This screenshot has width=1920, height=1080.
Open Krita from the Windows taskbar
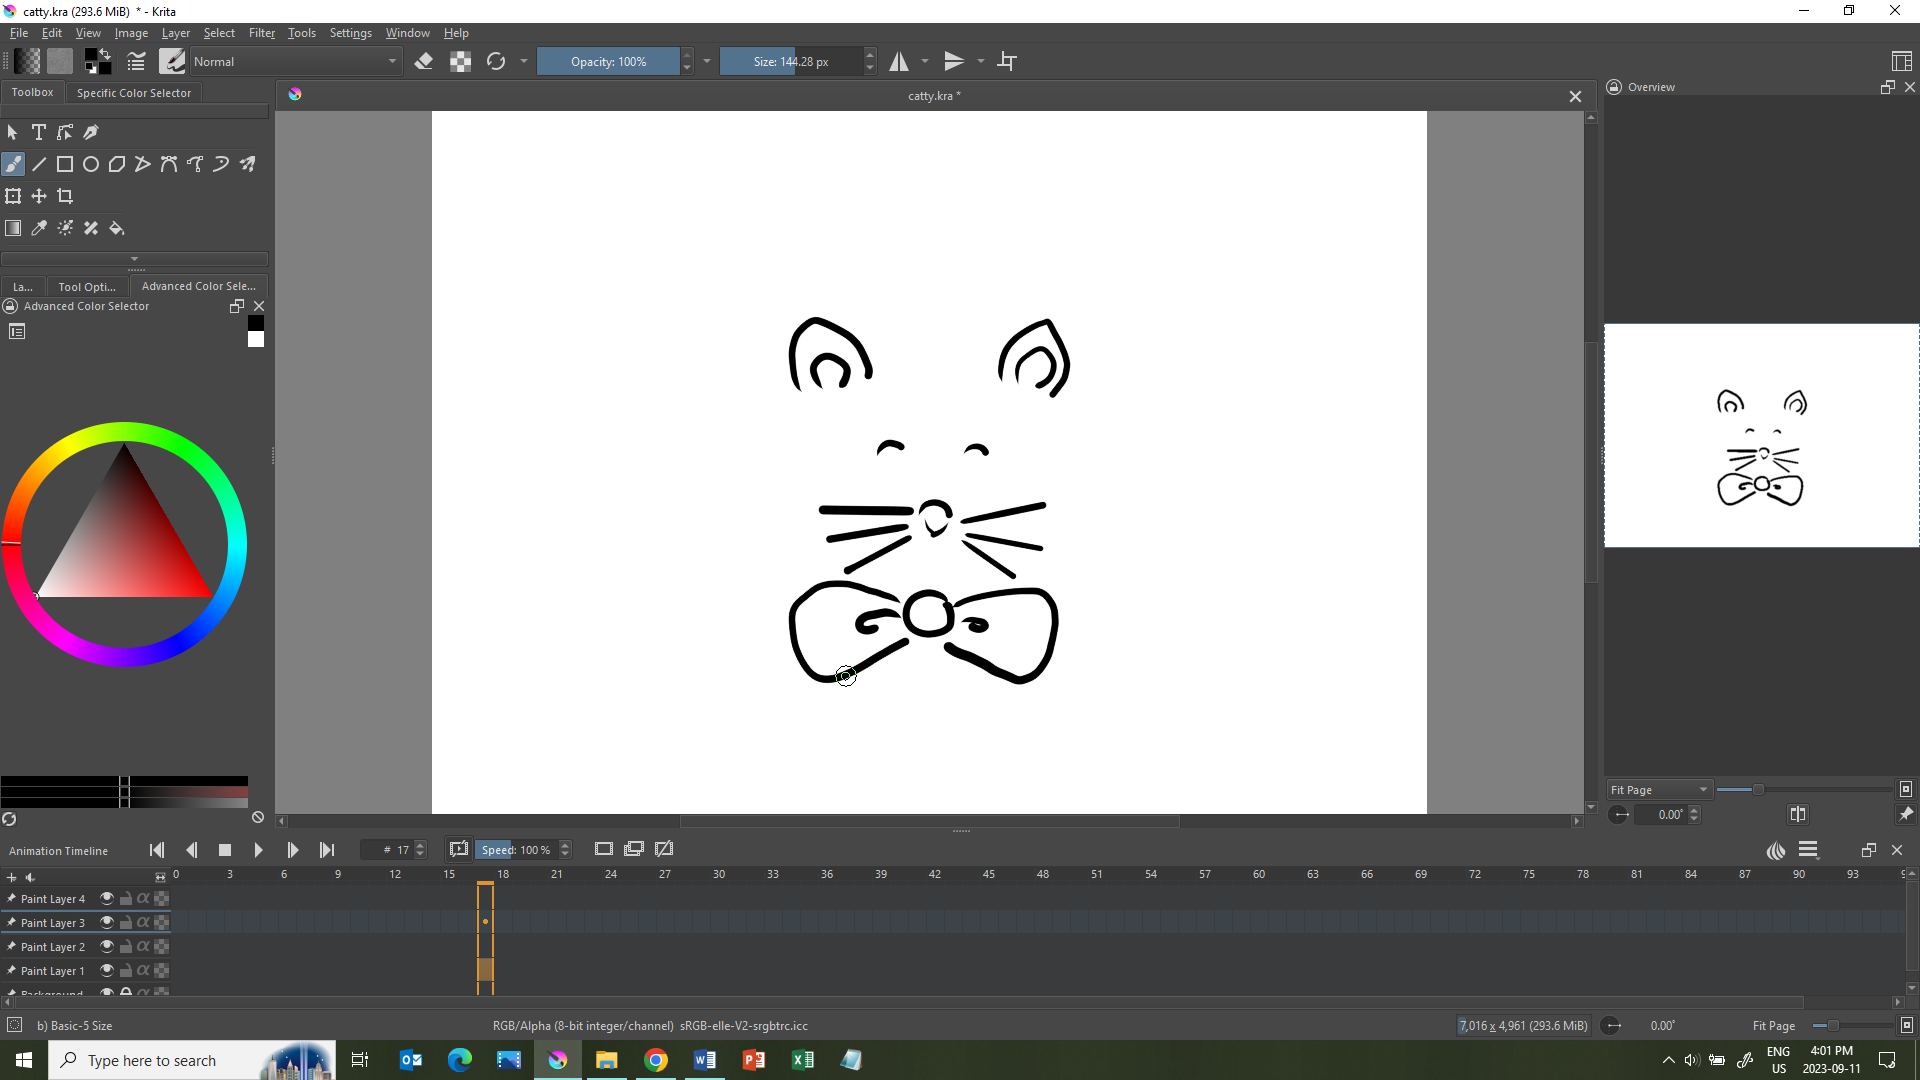coord(558,1060)
